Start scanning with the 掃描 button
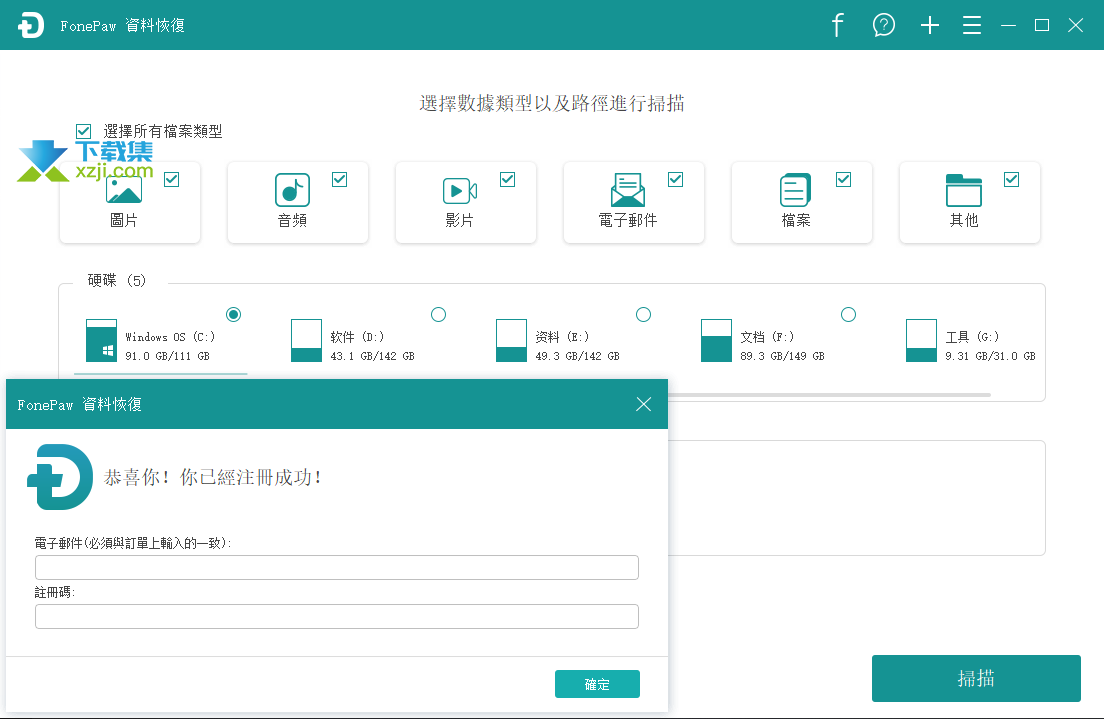1104x719 pixels. pyautogui.click(x=976, y=678)
